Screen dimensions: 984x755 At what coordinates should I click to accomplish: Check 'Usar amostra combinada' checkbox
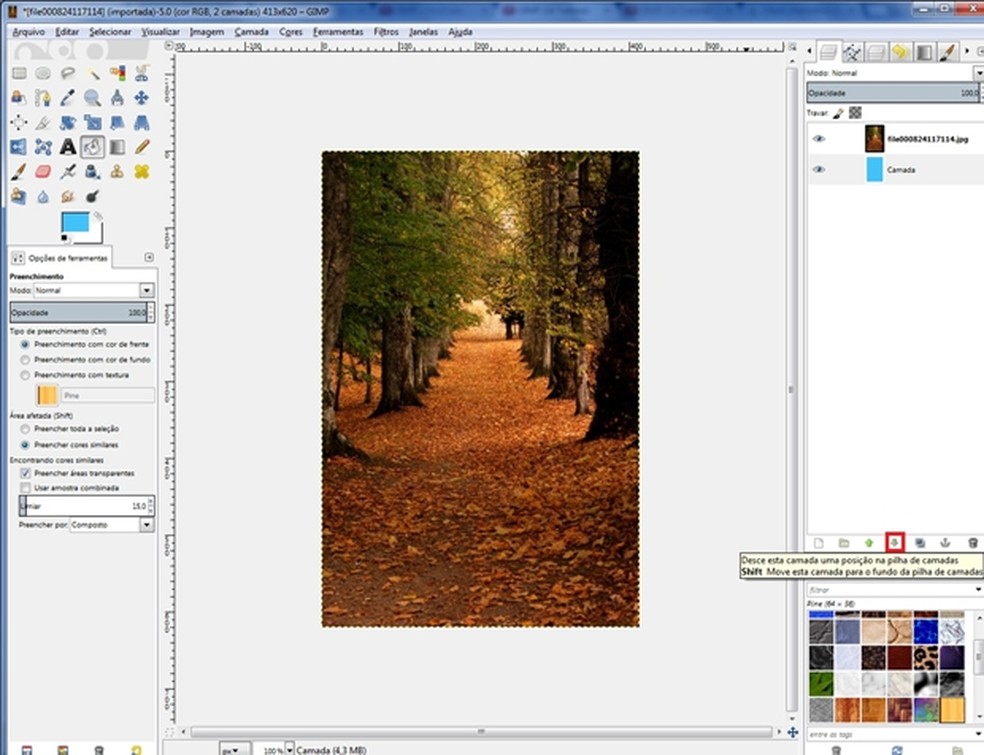pos(26,488)
